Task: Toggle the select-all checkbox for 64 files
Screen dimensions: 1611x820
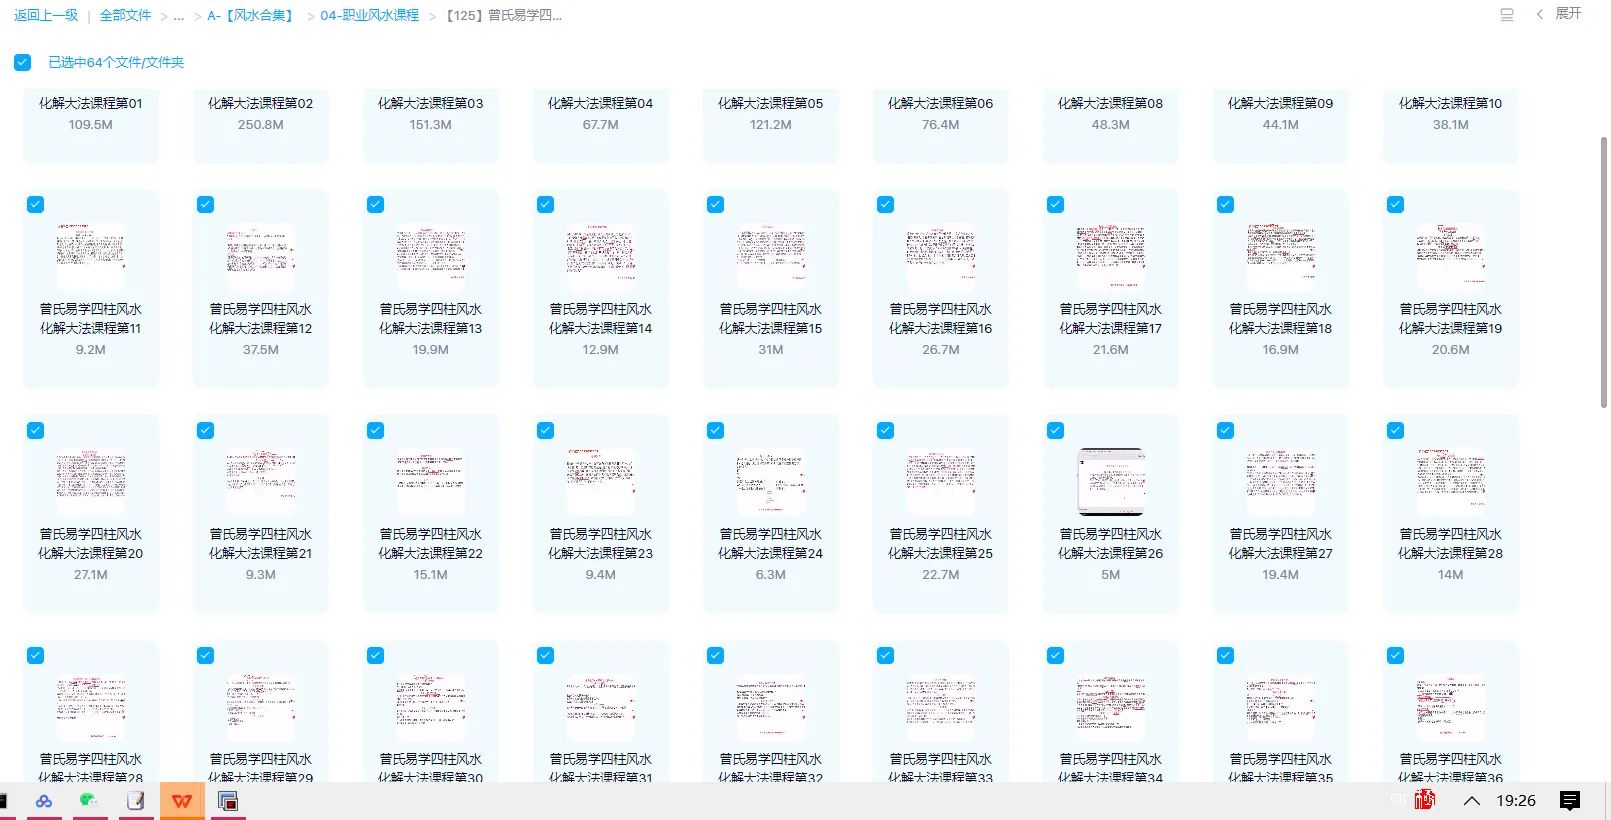Action: pos(23,62)
